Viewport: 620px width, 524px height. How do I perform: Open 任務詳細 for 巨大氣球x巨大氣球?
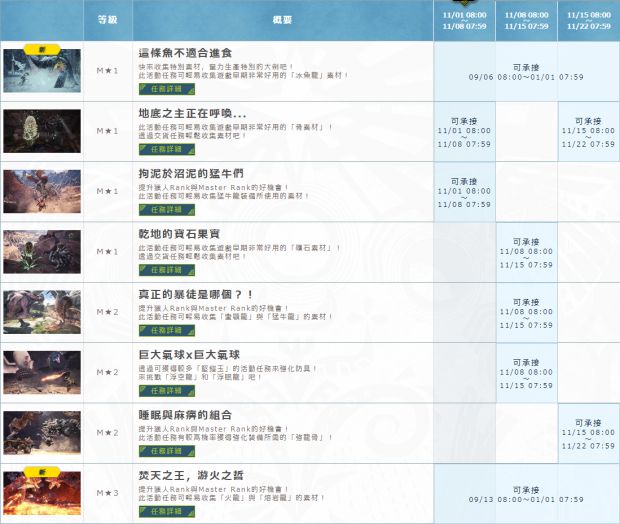pos(166,391)
